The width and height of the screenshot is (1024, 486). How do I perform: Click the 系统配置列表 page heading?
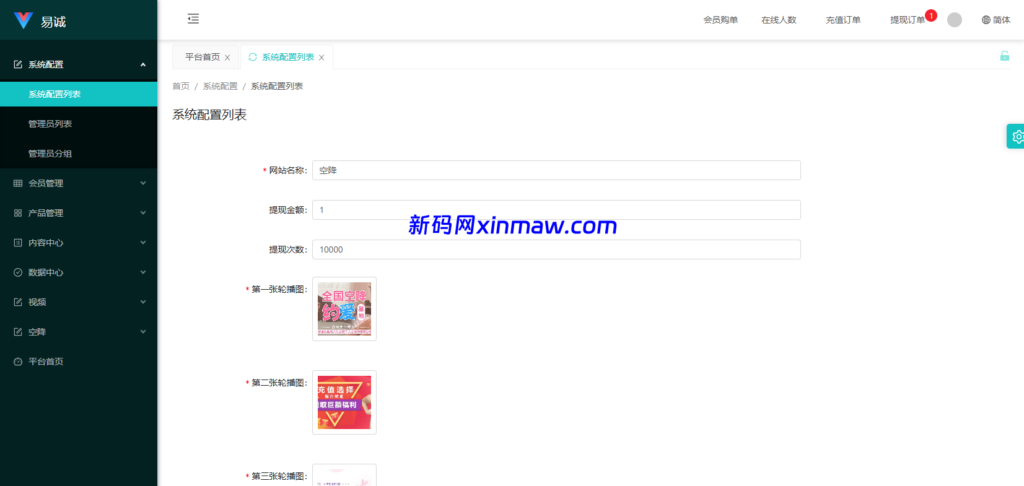(x=209, y=115)
